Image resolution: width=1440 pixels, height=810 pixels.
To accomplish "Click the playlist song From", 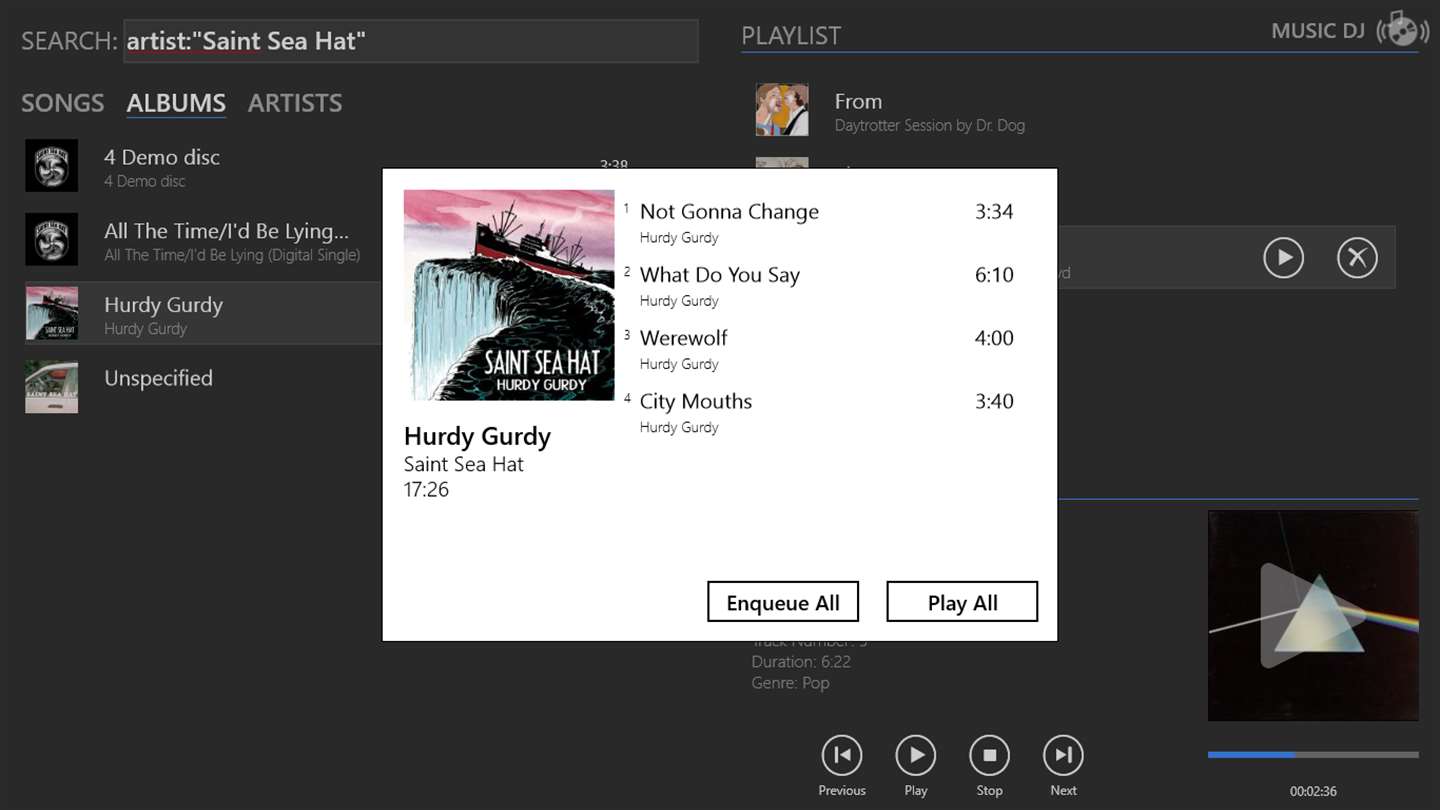I will tap(858, 101).
